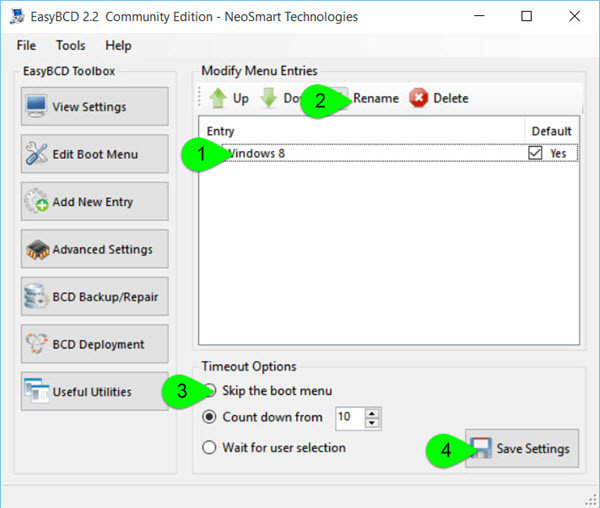Click the Save Settings button
The height and width of the screenshot is (508, 600).
pyautogui.click(x=522, y=448)
